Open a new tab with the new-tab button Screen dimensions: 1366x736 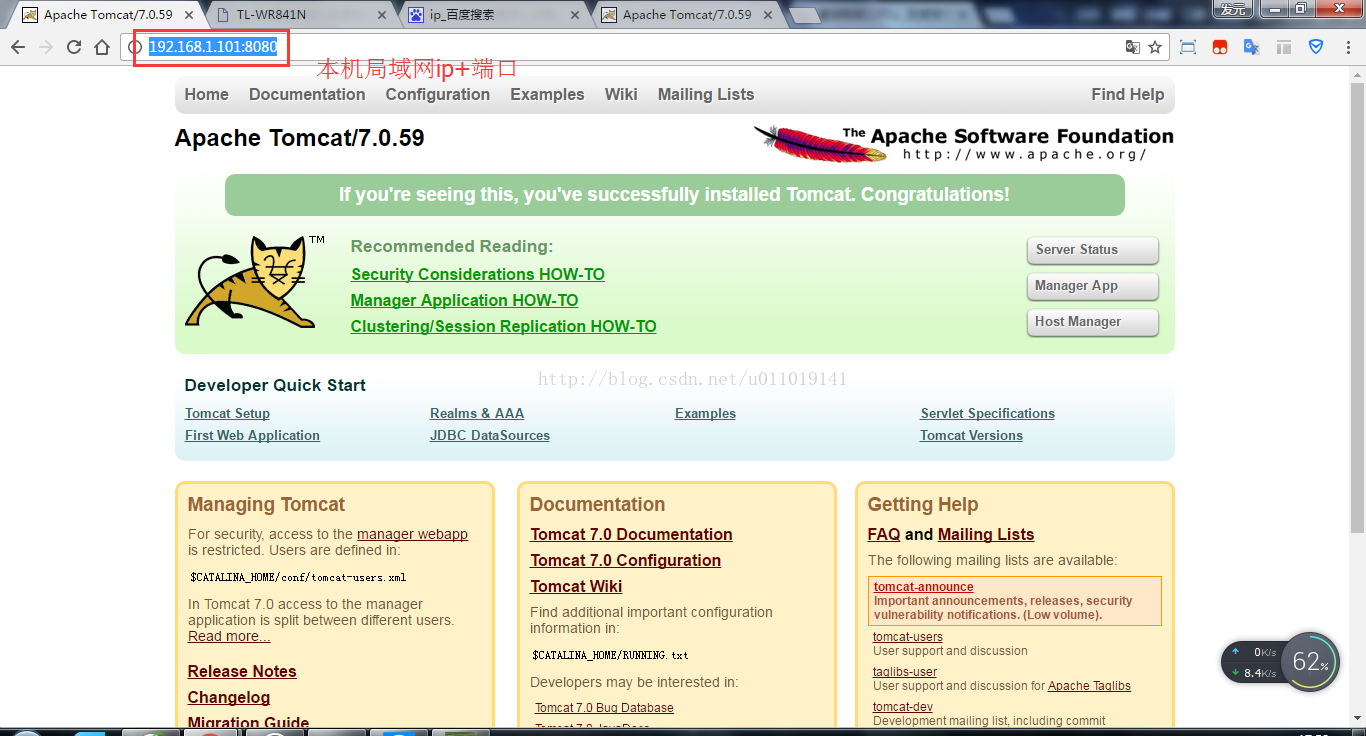point(806,15)
